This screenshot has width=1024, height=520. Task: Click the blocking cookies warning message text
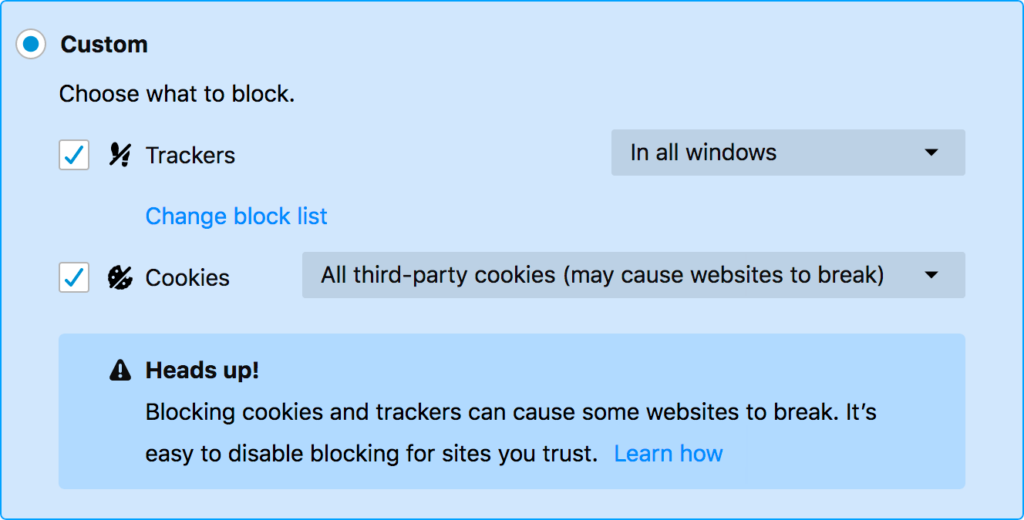tap(511, 432)
